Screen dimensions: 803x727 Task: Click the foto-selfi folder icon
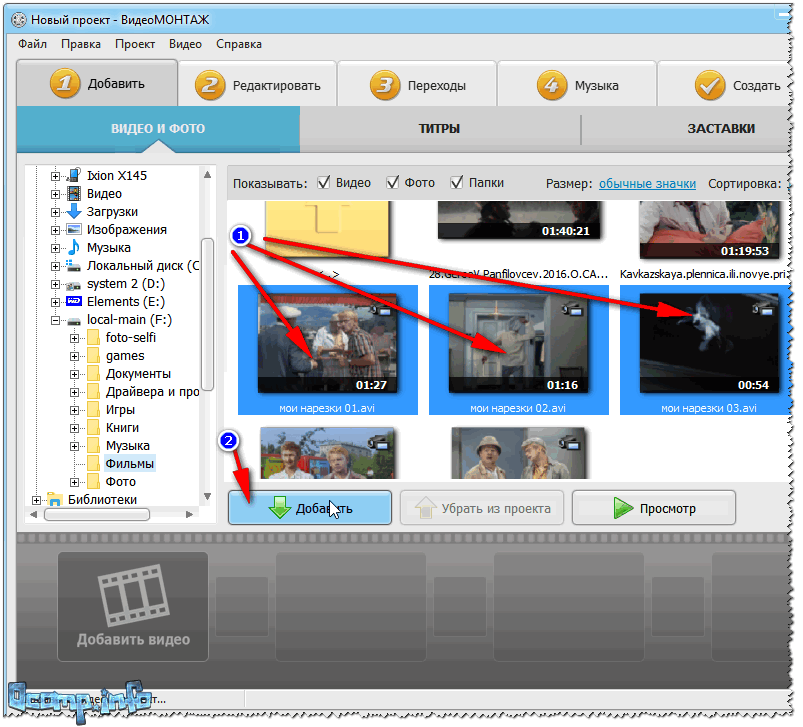93,337
